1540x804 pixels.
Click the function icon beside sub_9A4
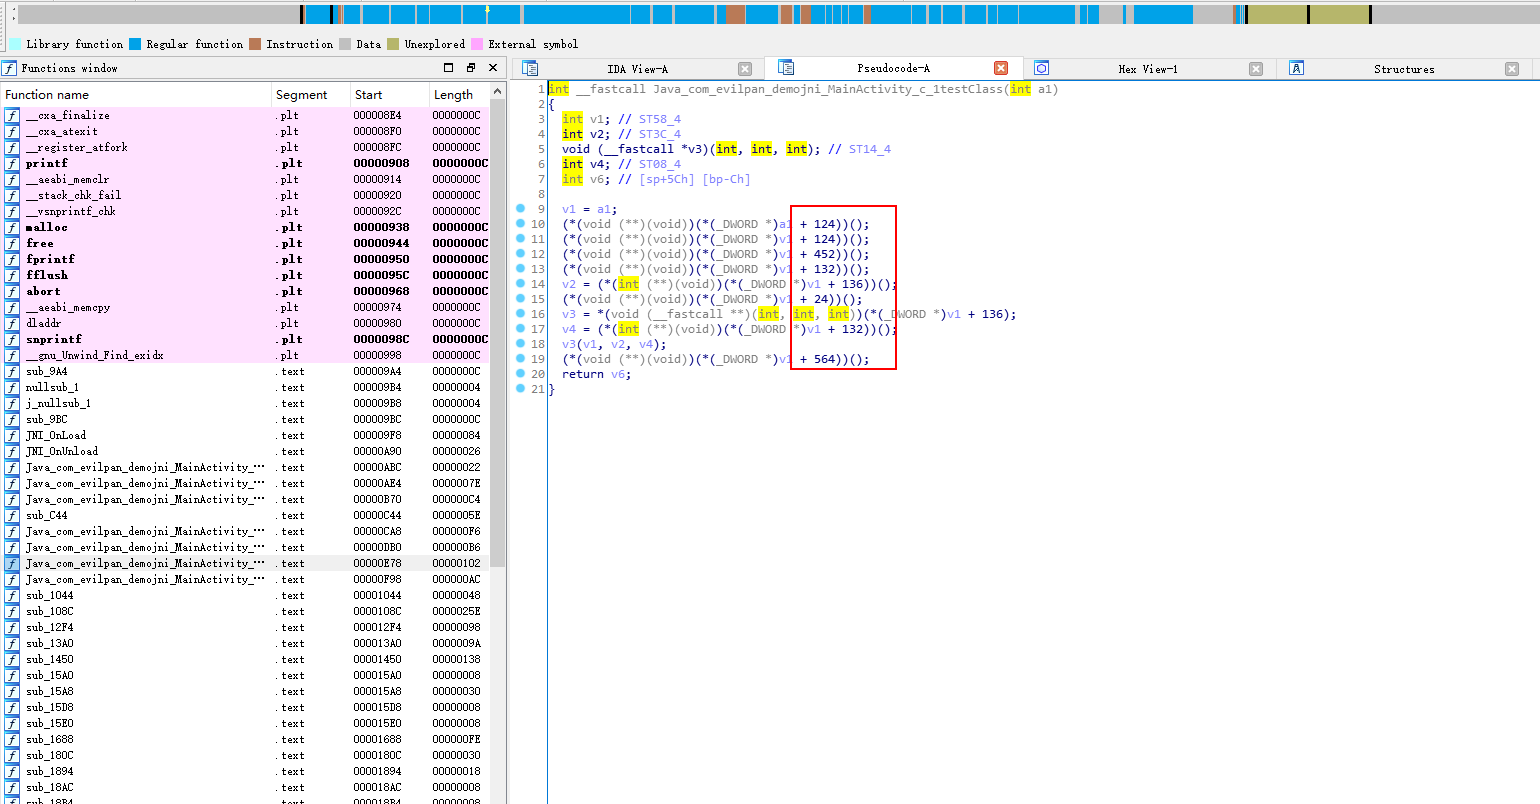pyautogui.click(x=12, y=371)
